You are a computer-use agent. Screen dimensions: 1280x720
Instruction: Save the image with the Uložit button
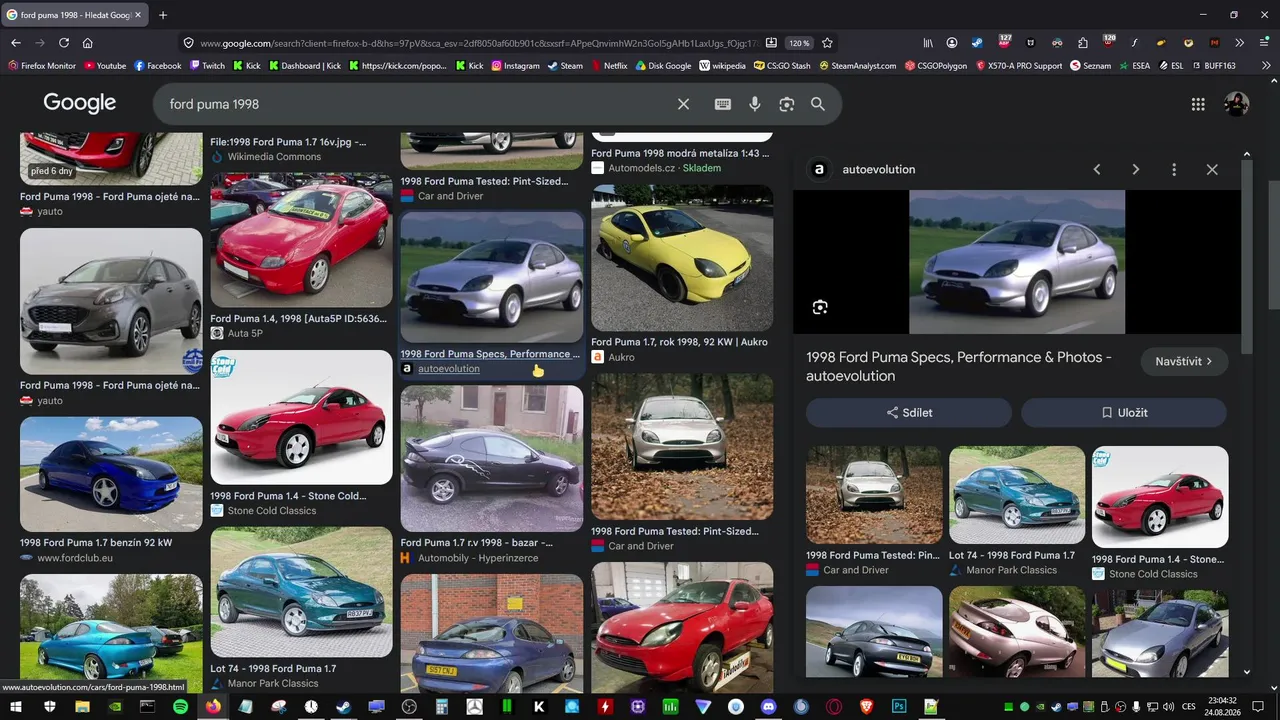[1124, 413]
